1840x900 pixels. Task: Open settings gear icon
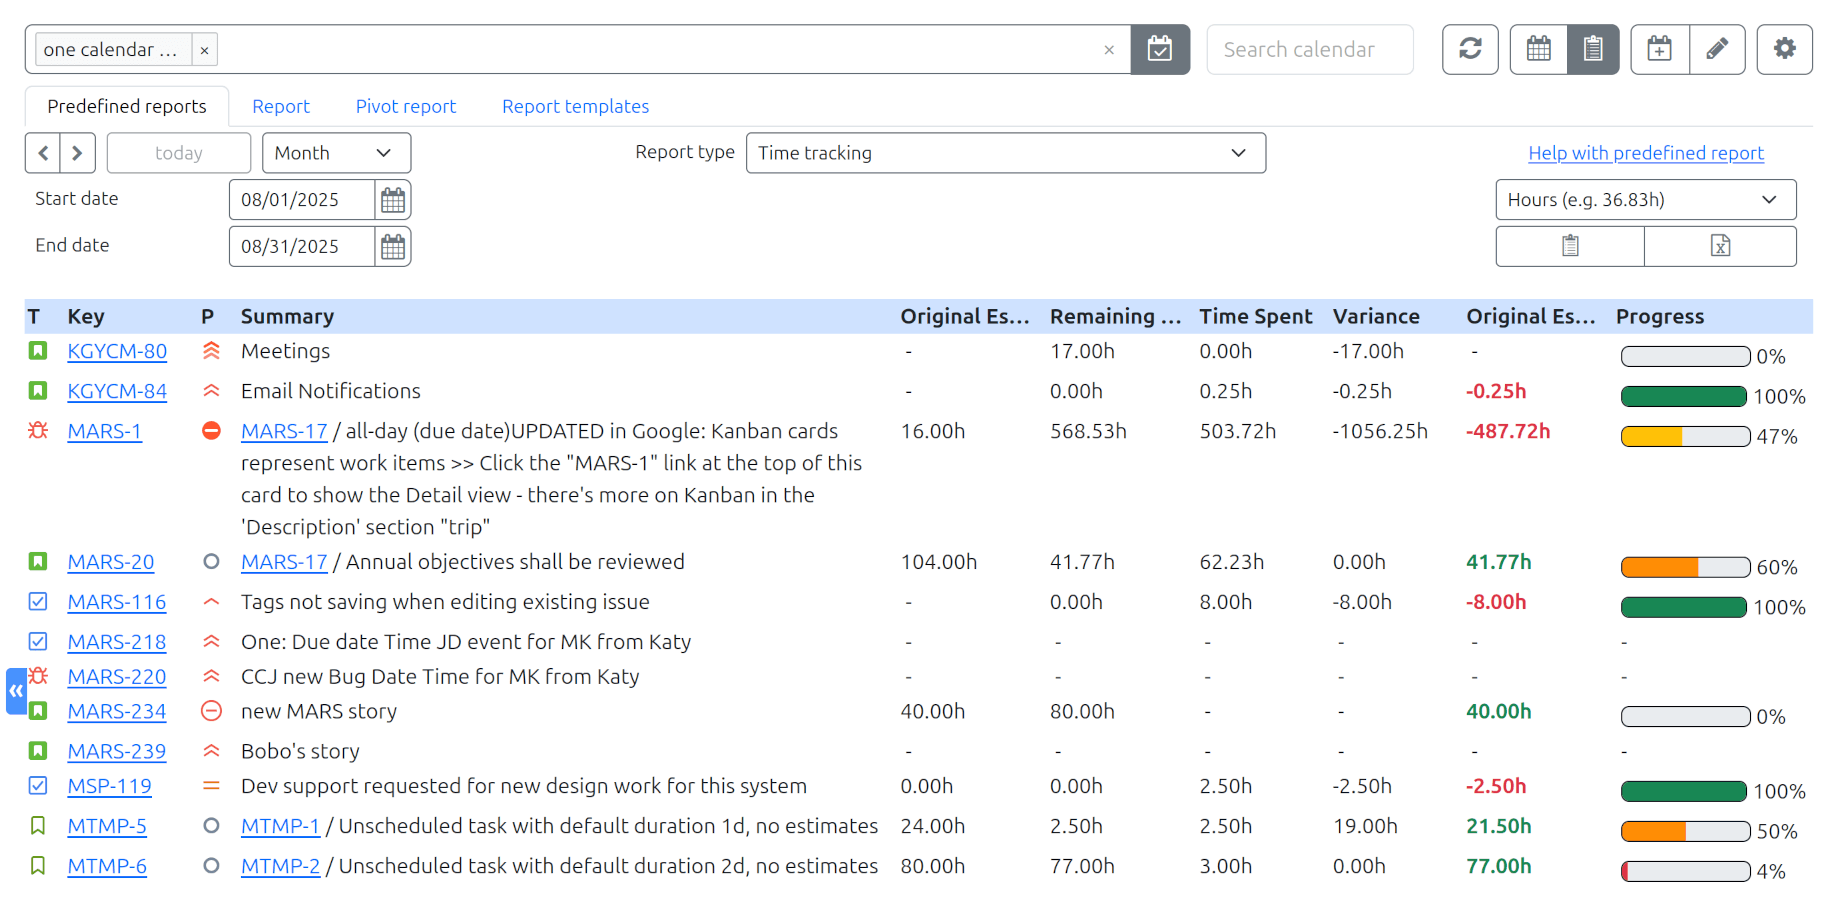tap(1785, 49)
